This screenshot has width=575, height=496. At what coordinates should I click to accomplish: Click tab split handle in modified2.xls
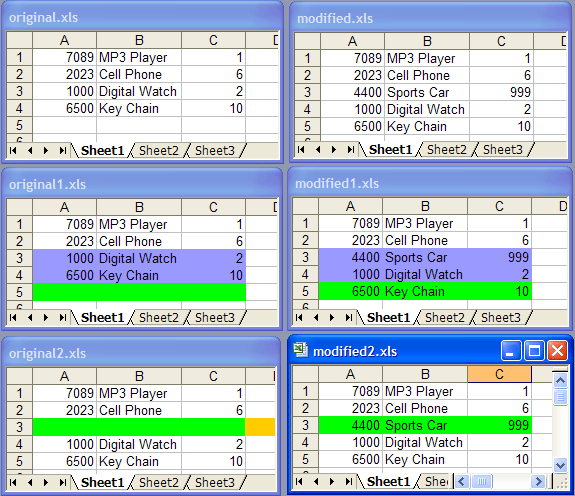click(x=452, y=481)
